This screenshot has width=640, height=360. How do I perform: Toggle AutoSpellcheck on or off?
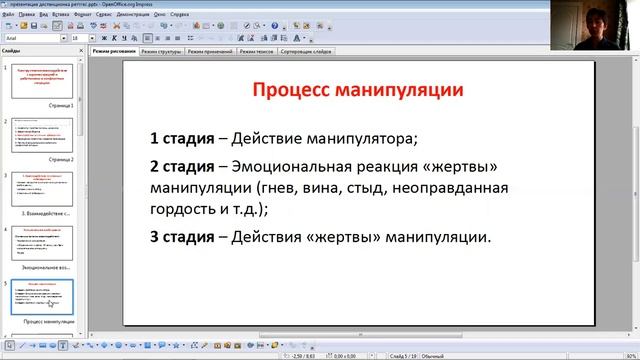tap(104, 26)
